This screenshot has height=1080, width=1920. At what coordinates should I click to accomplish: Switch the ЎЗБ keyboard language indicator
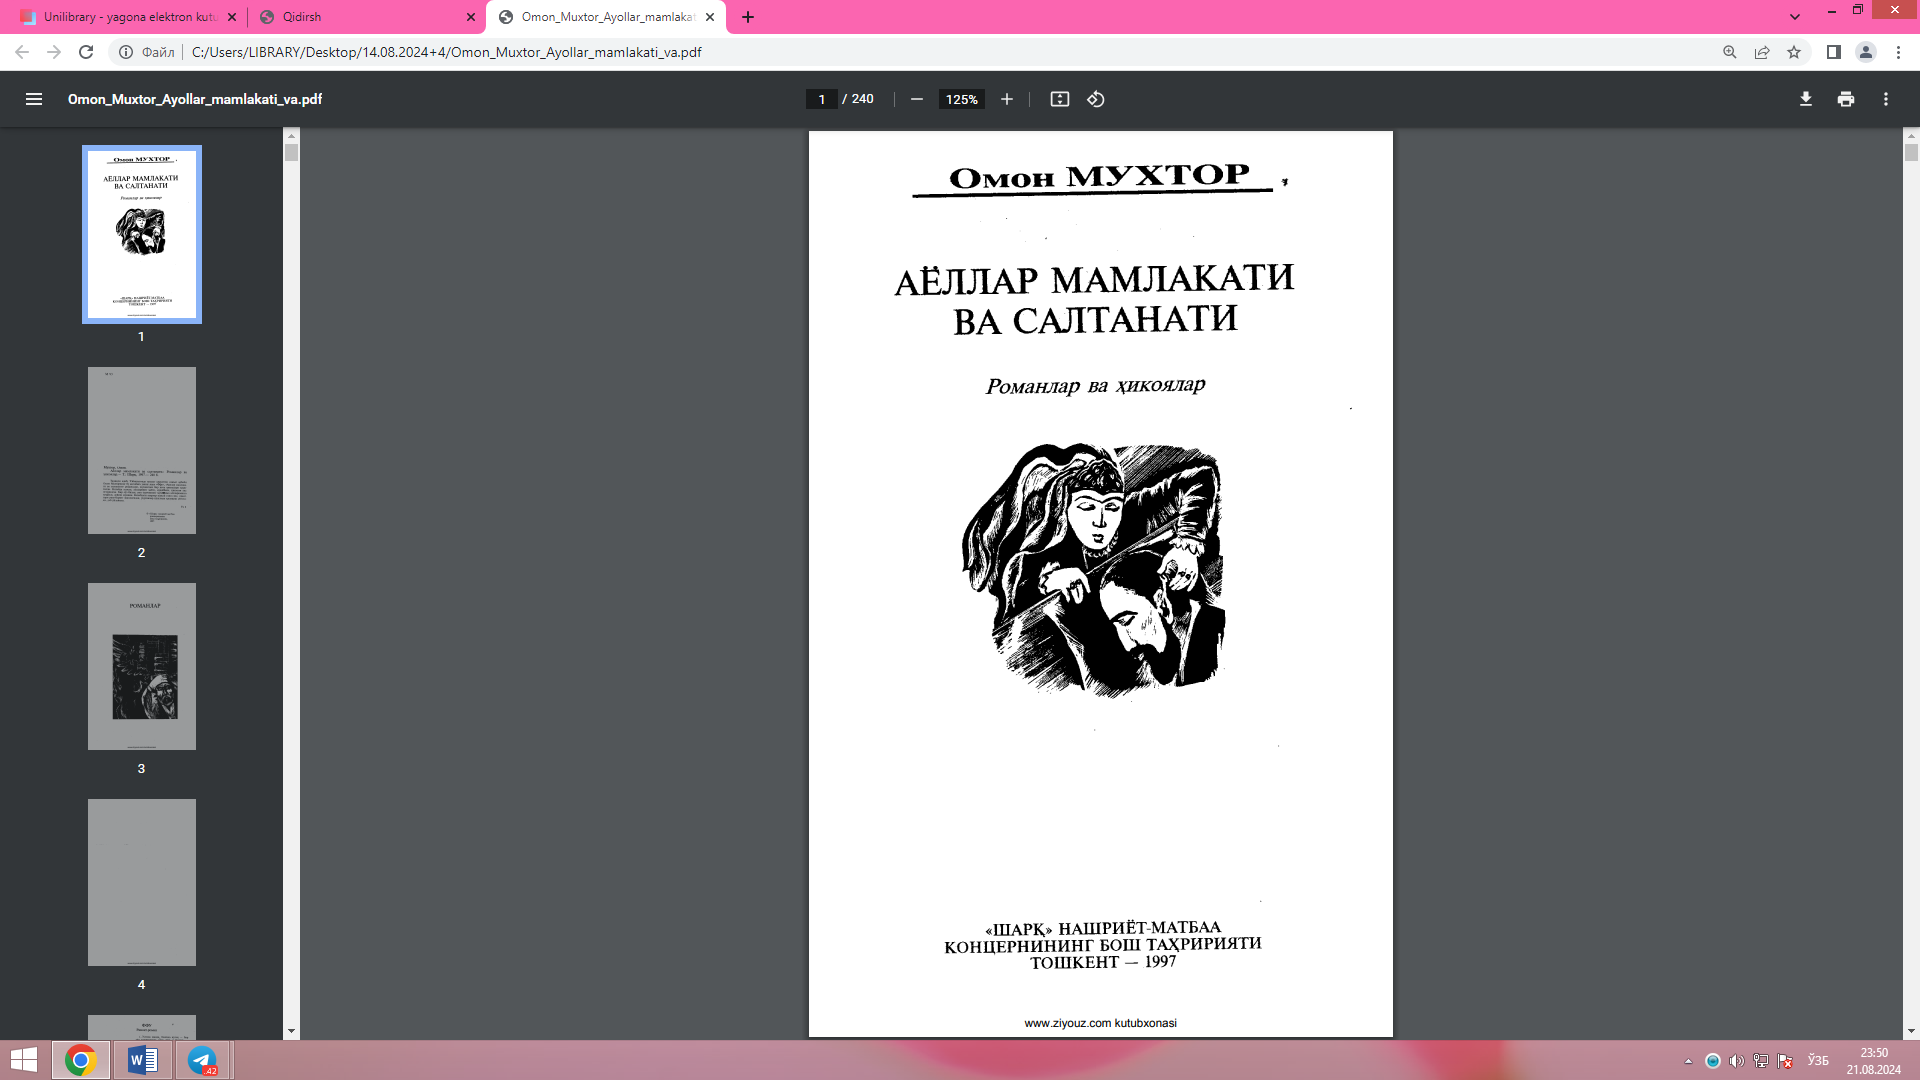click(1818, 1061)
